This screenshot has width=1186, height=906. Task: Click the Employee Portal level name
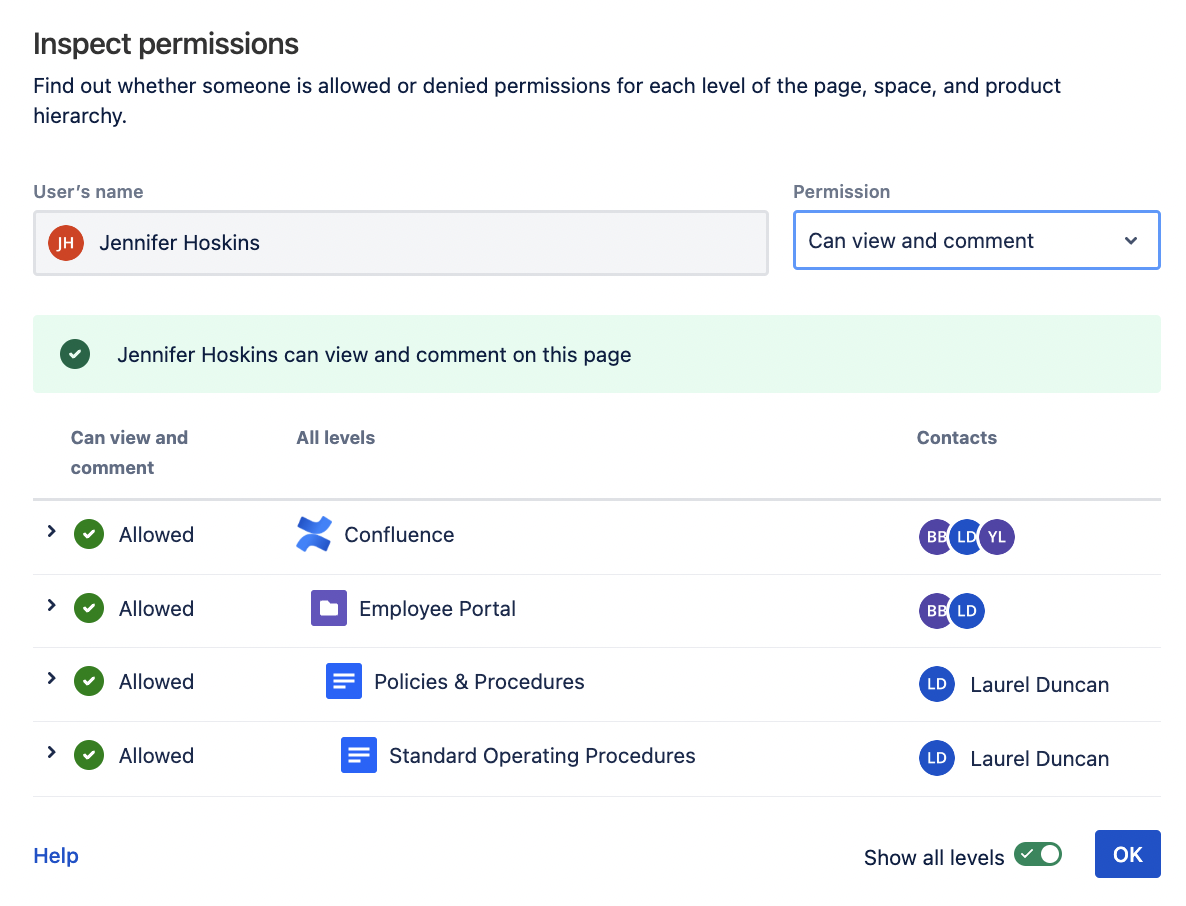click(x=437, y=609)
